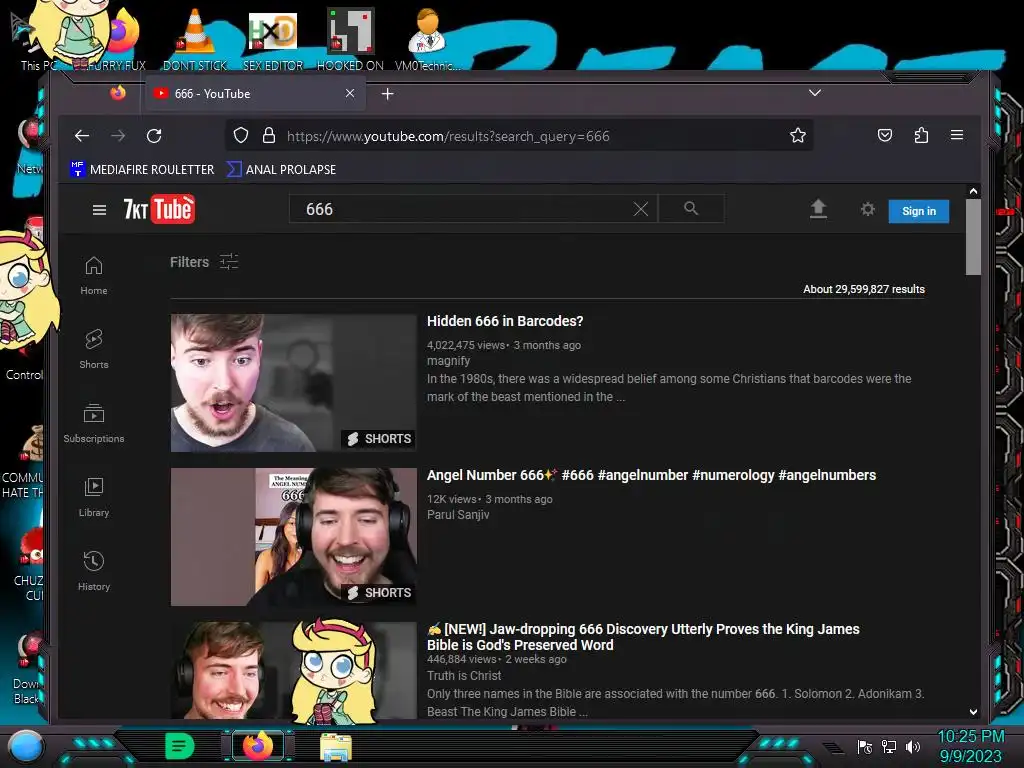
Task: Select the DONT STICK VLC desktop icon
Action: coord(195,39)
